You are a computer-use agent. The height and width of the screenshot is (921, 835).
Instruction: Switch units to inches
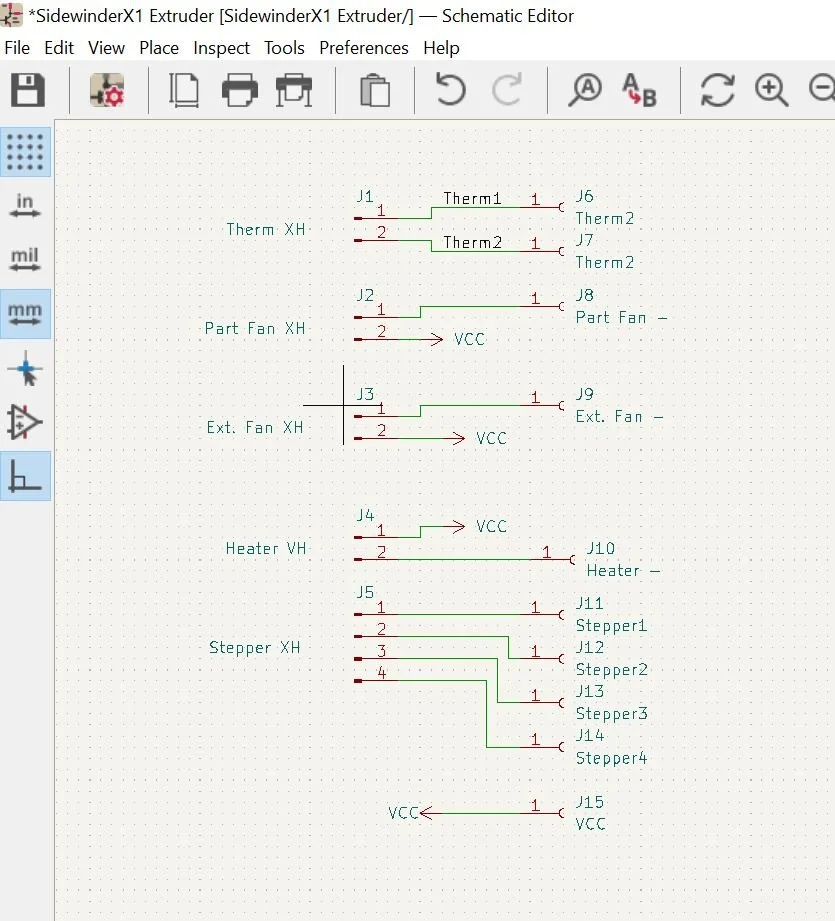(25, 206)
